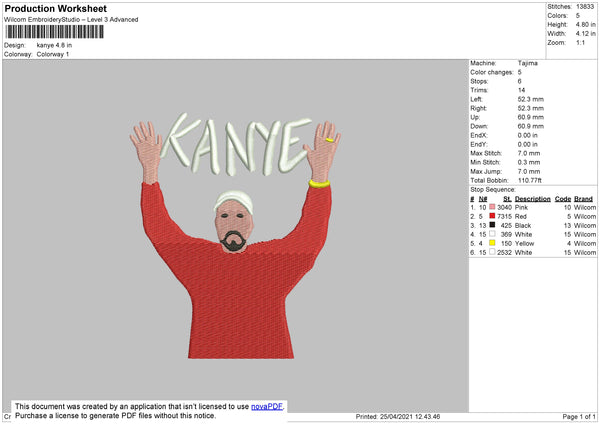Viewport: 600px width, 424px height.
Task: Click the 'Color changes:' label
Action: (492, 72)
